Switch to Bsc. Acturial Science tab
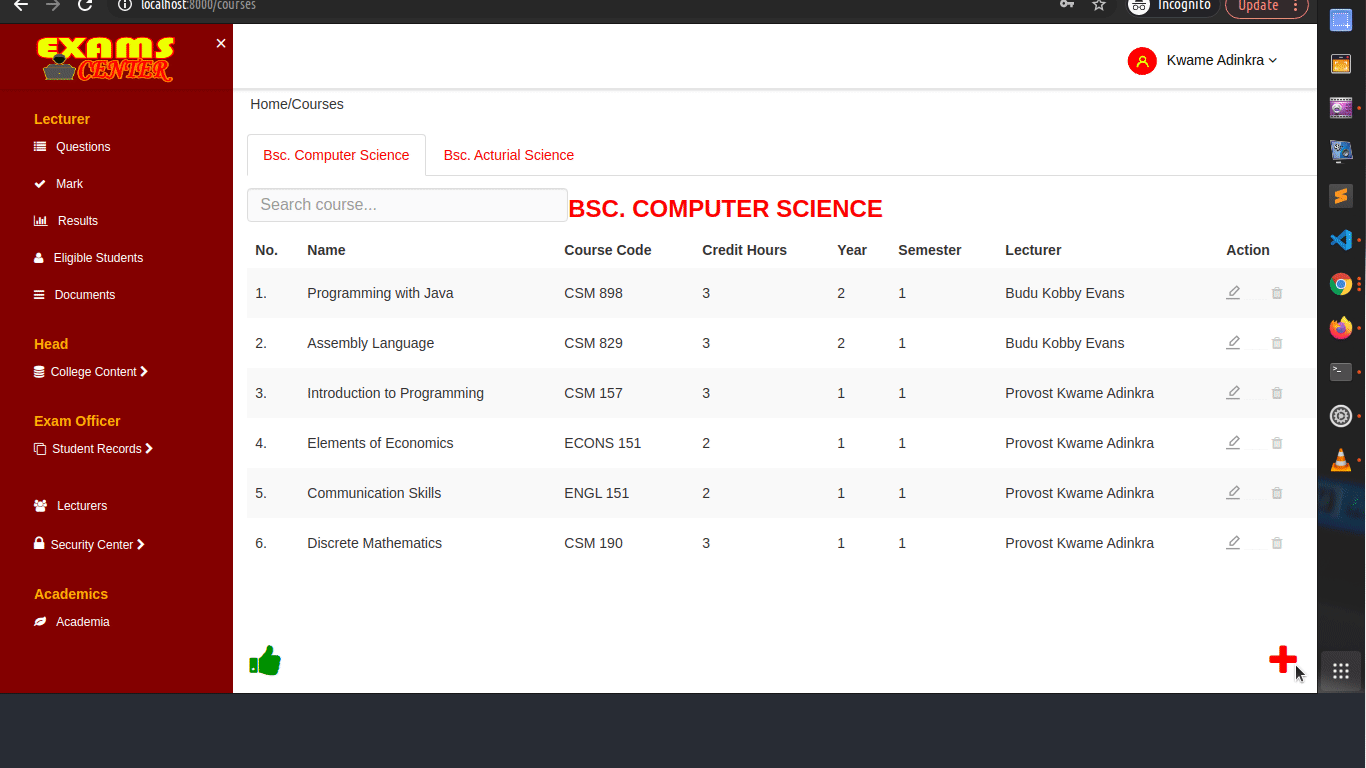1366x768 pixels. pos(509,155)
